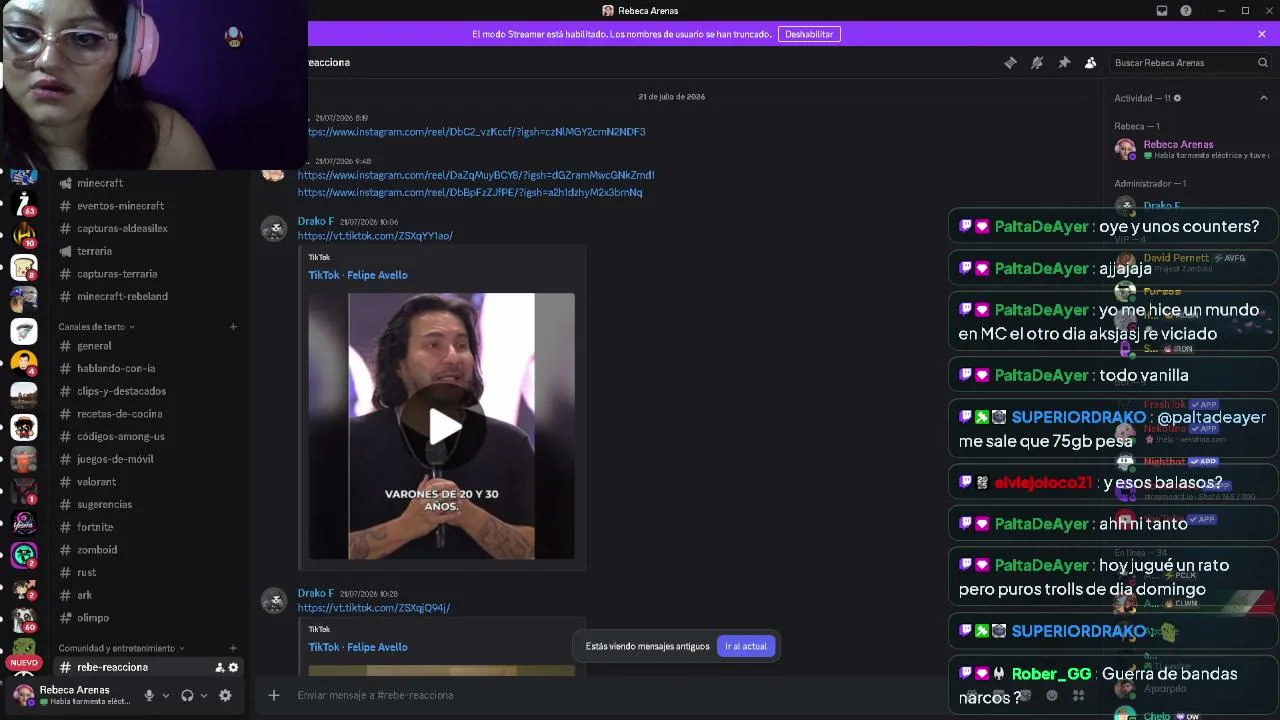Screen dimensions: 1280x720
Task: Open the threads icon in channel header
Action: pyautogui.click(x=1010, y=62)
